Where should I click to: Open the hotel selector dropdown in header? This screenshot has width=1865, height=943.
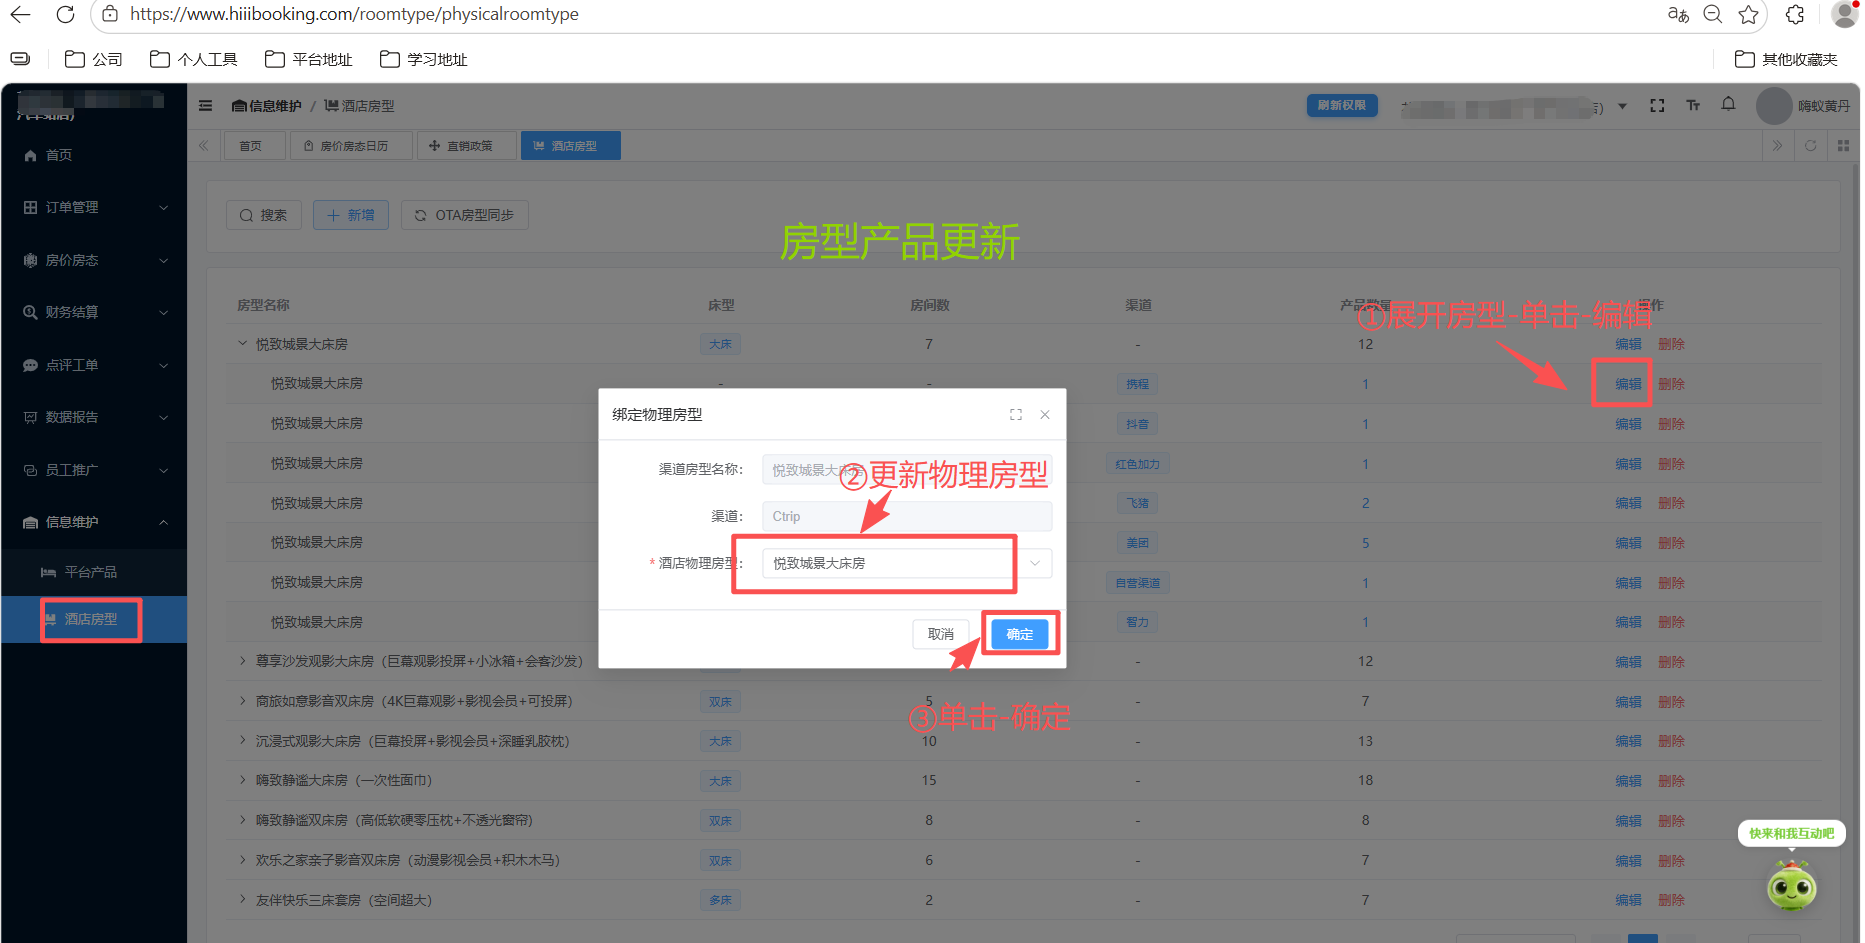(1622, 105)
